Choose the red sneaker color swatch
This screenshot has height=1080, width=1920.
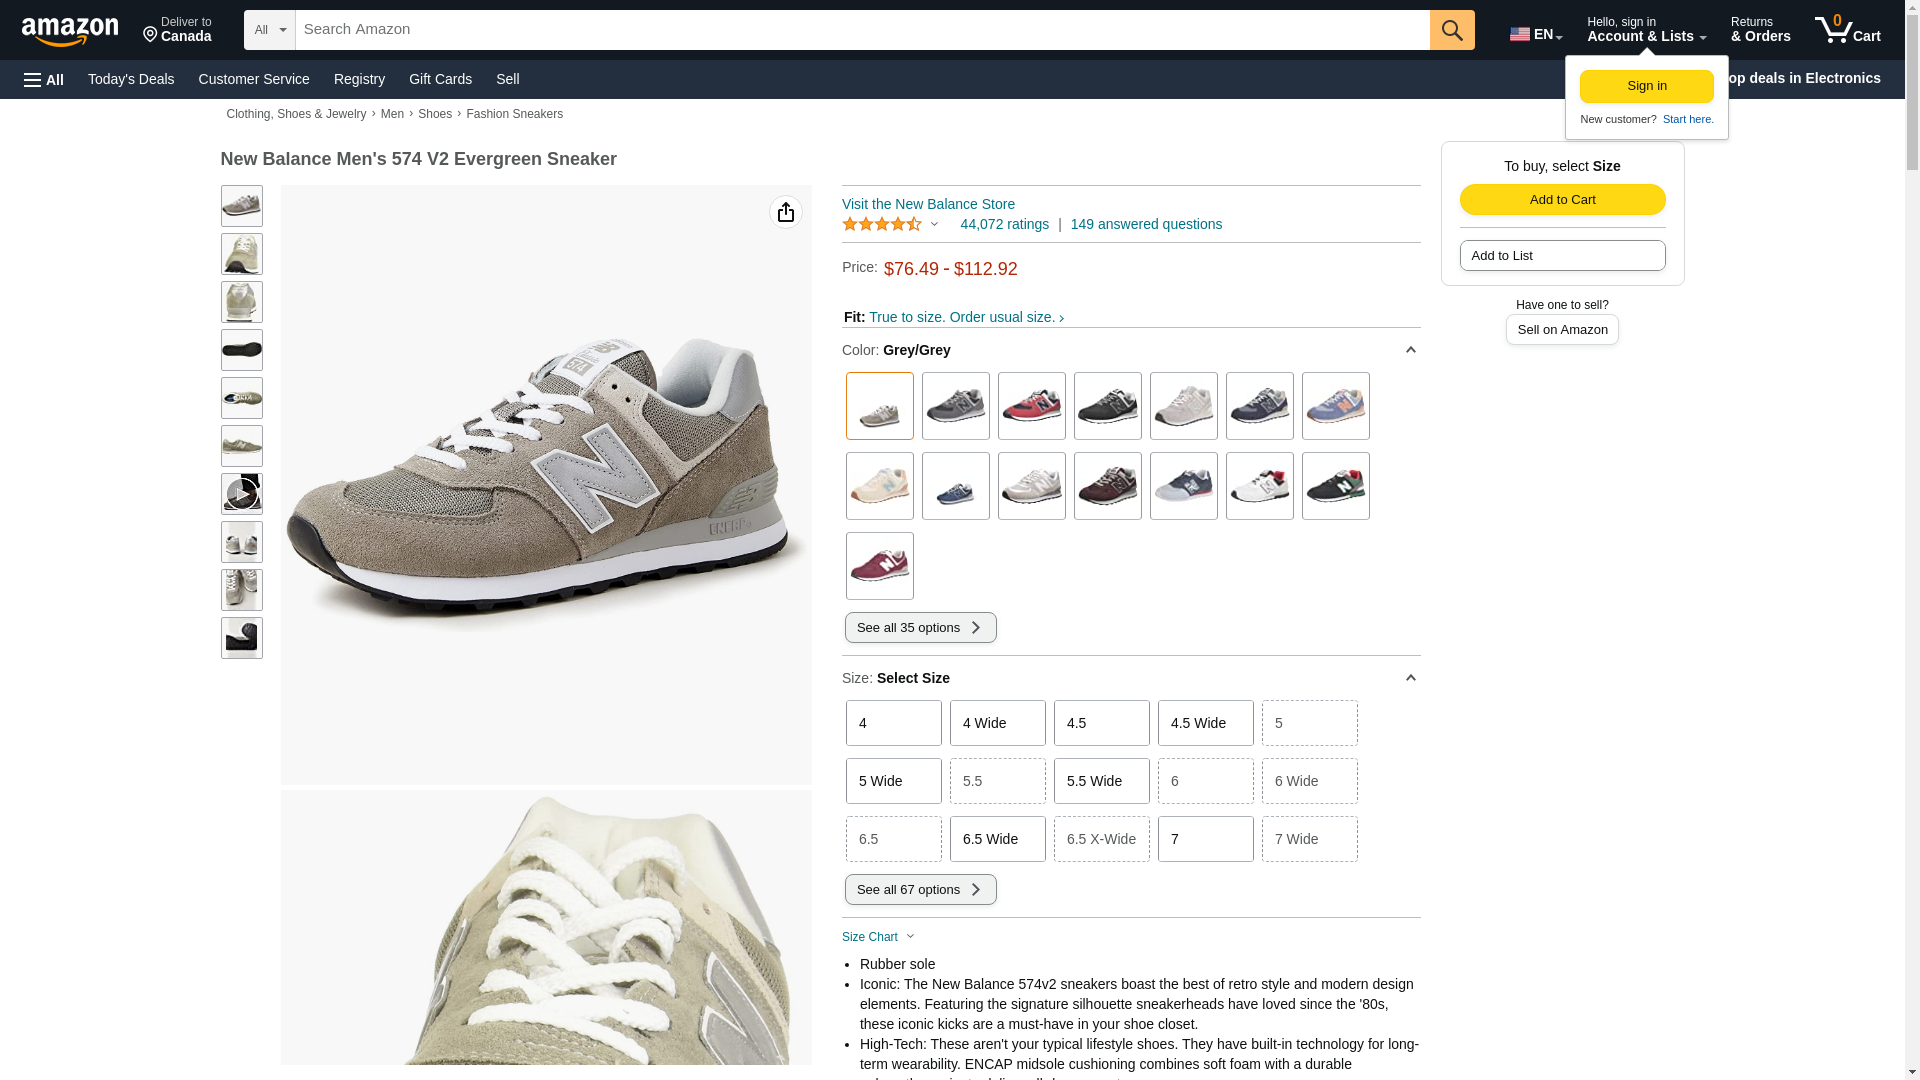pyautogui.click(x=1031, y=406)
